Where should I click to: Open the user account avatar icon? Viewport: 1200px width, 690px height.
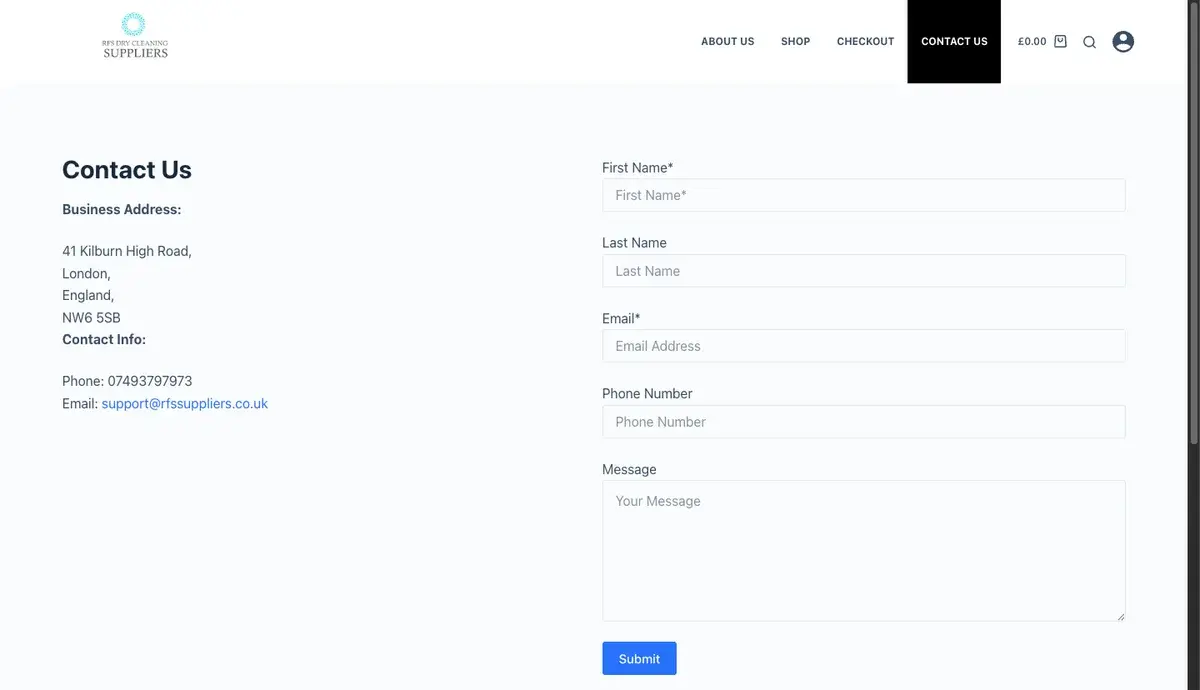click(x=1123, y=41)
